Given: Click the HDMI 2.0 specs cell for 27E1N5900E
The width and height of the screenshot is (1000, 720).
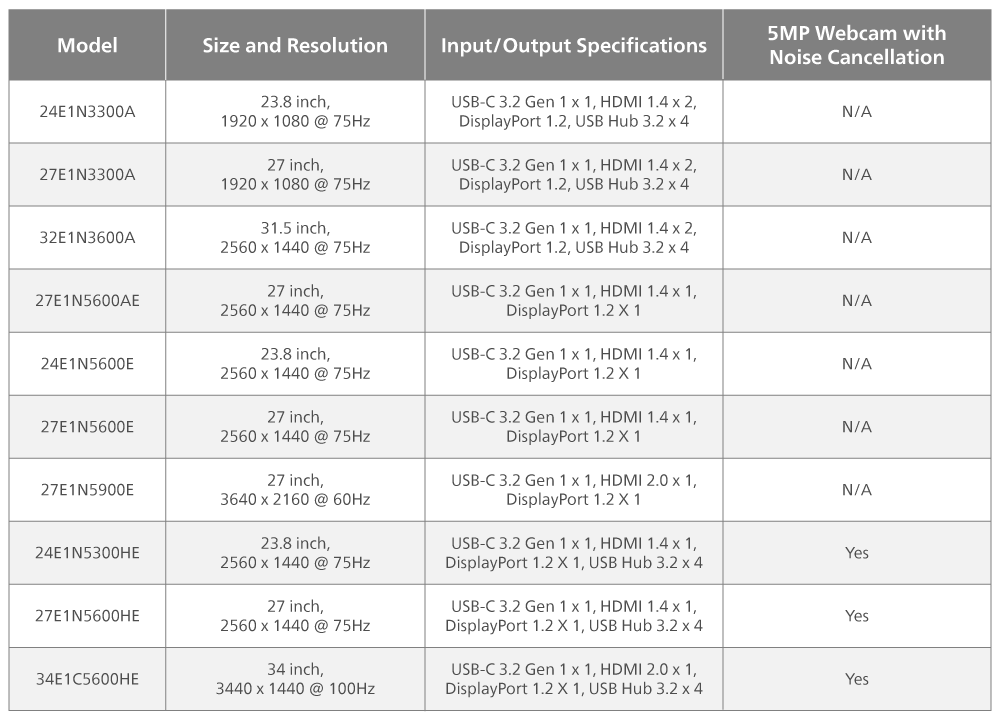Looking at the screenshot, I should [573, 490].
